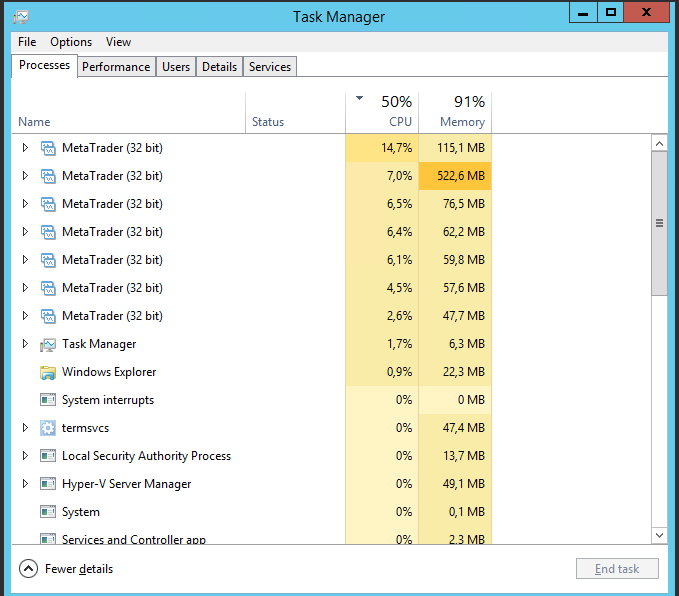
Task: Select the Windows Explorer folder icon
Action: [48, 372]
